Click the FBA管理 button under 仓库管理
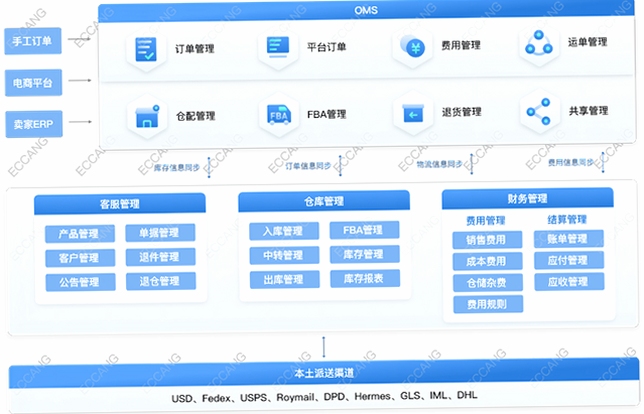Screen dimensions: 644x414 (x=364, y=230)
